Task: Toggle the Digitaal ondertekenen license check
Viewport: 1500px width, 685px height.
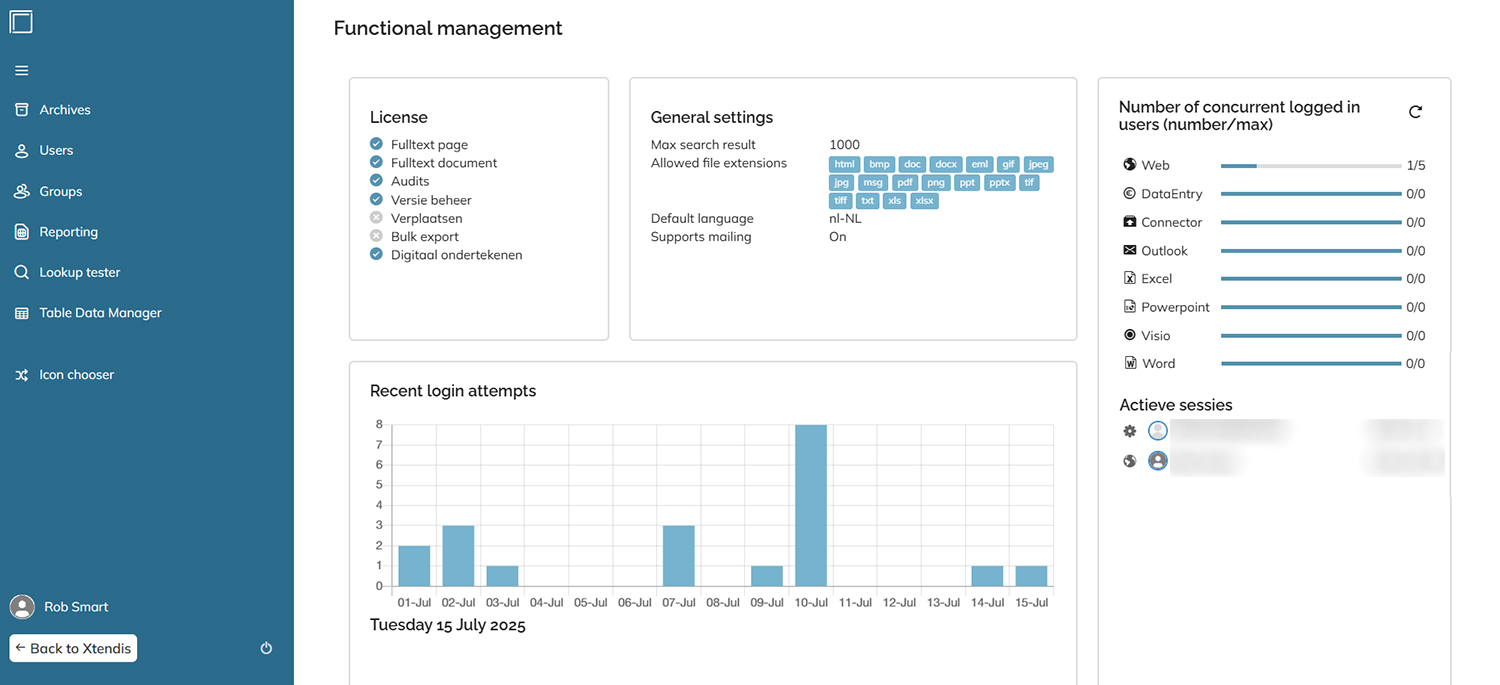Action: [x=376, y=254]
